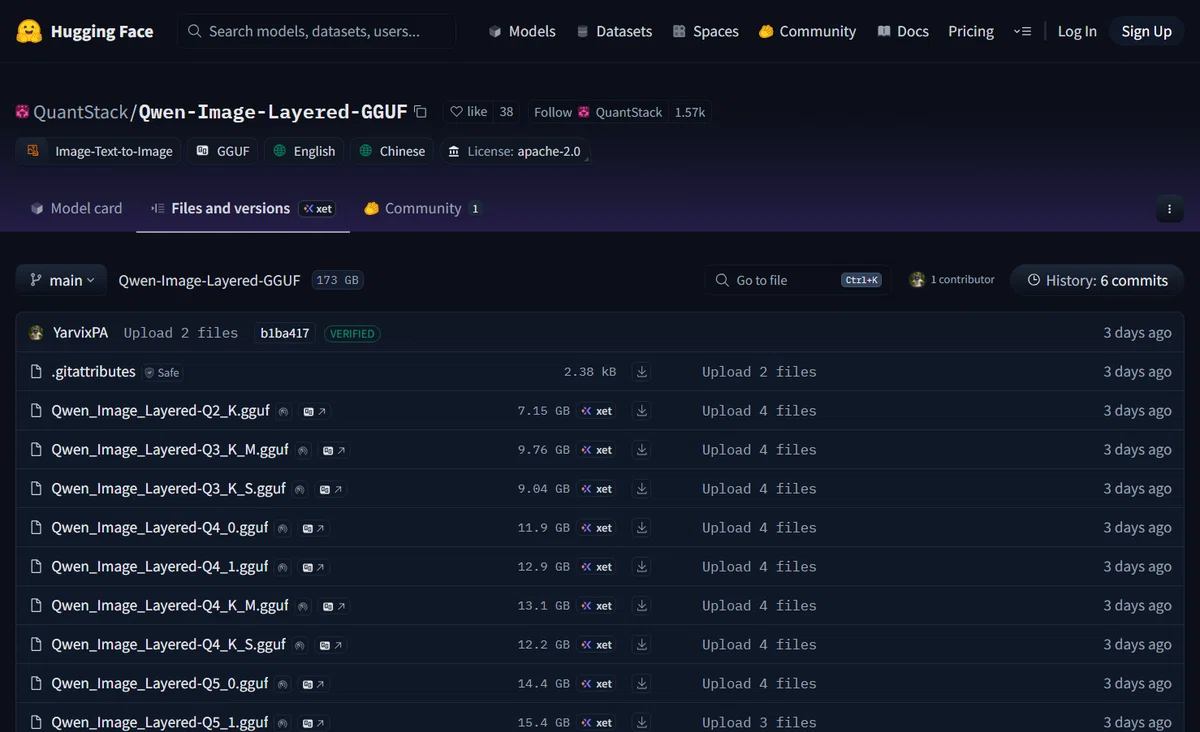This screenshot has width=1200, height=732.
Task: Click the Image-Text-to-Image tag
Action: [99, 151]
